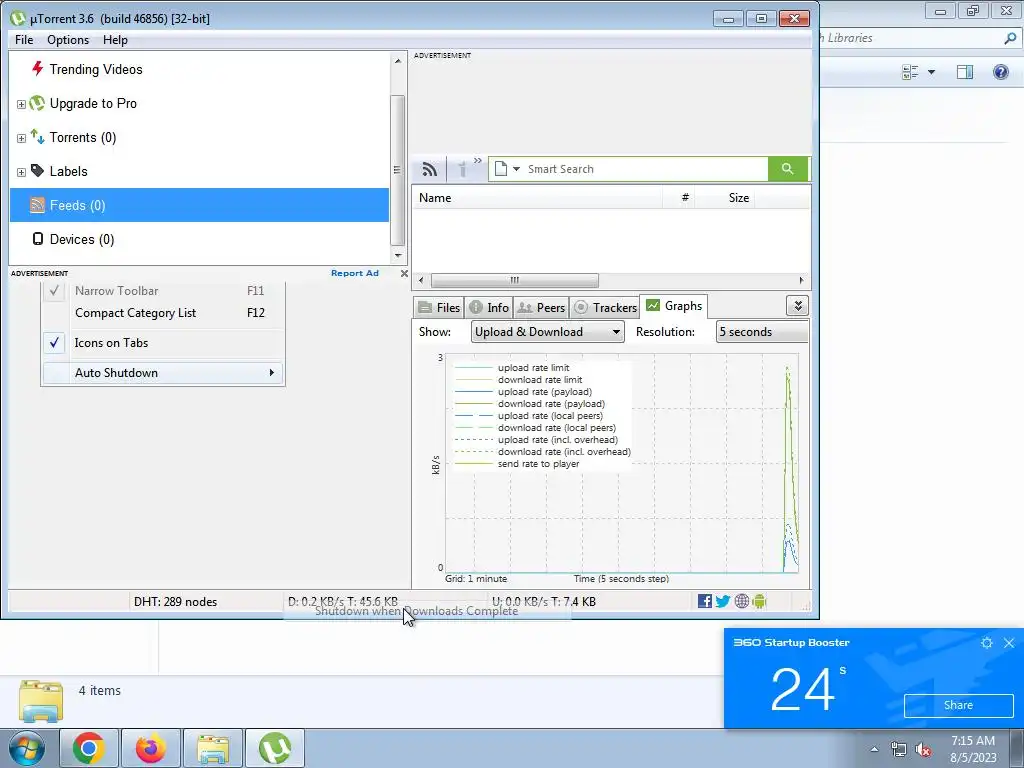Click the uTorrent taskbar icon
This screenshot has width=1024, height=768.
275,748
